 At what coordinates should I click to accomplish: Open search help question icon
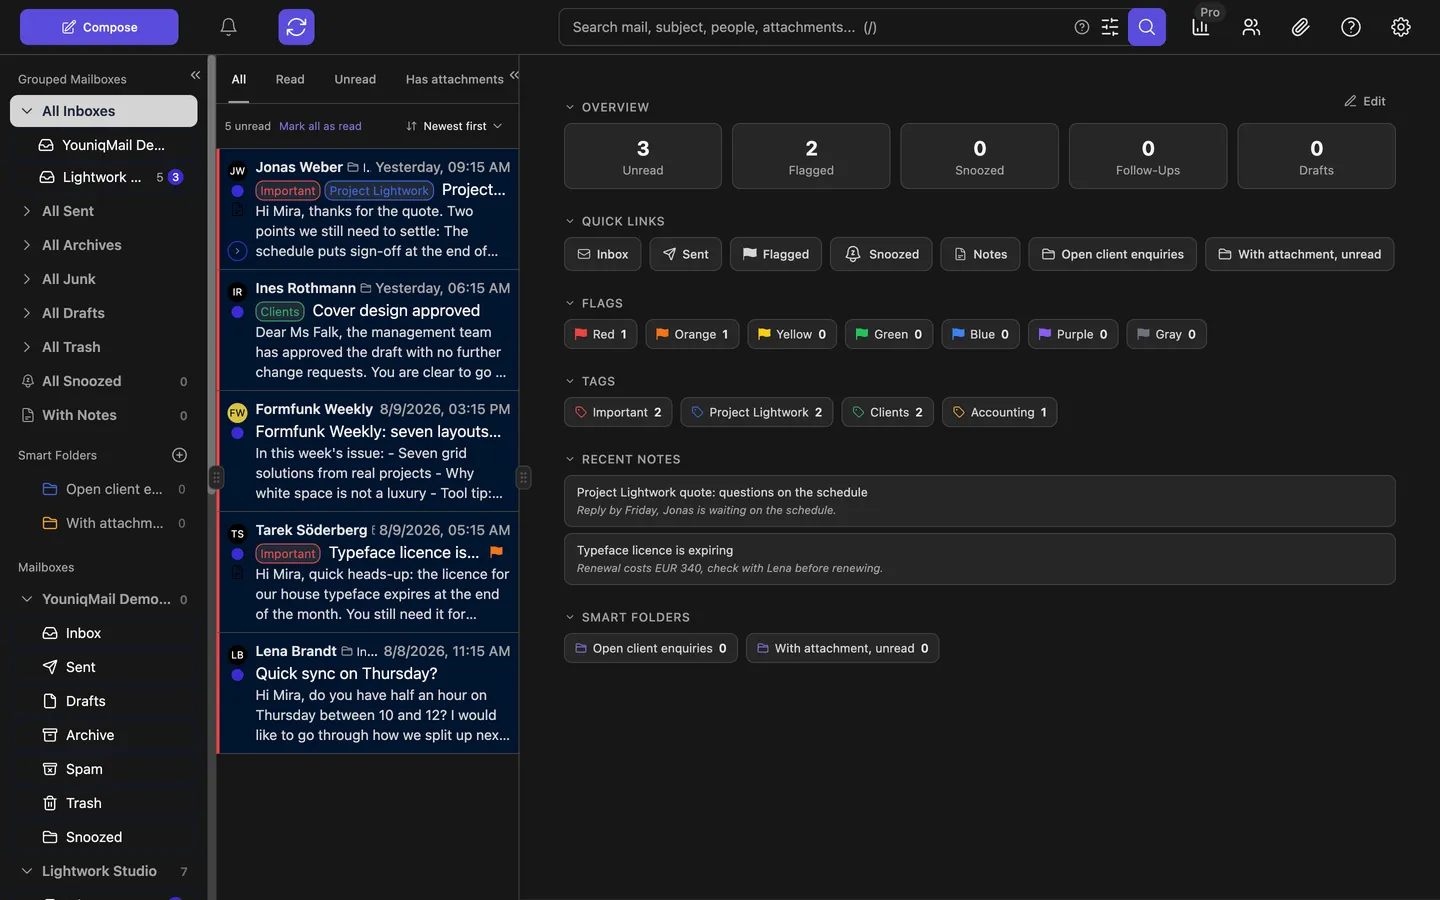[x=1081, y=27]
